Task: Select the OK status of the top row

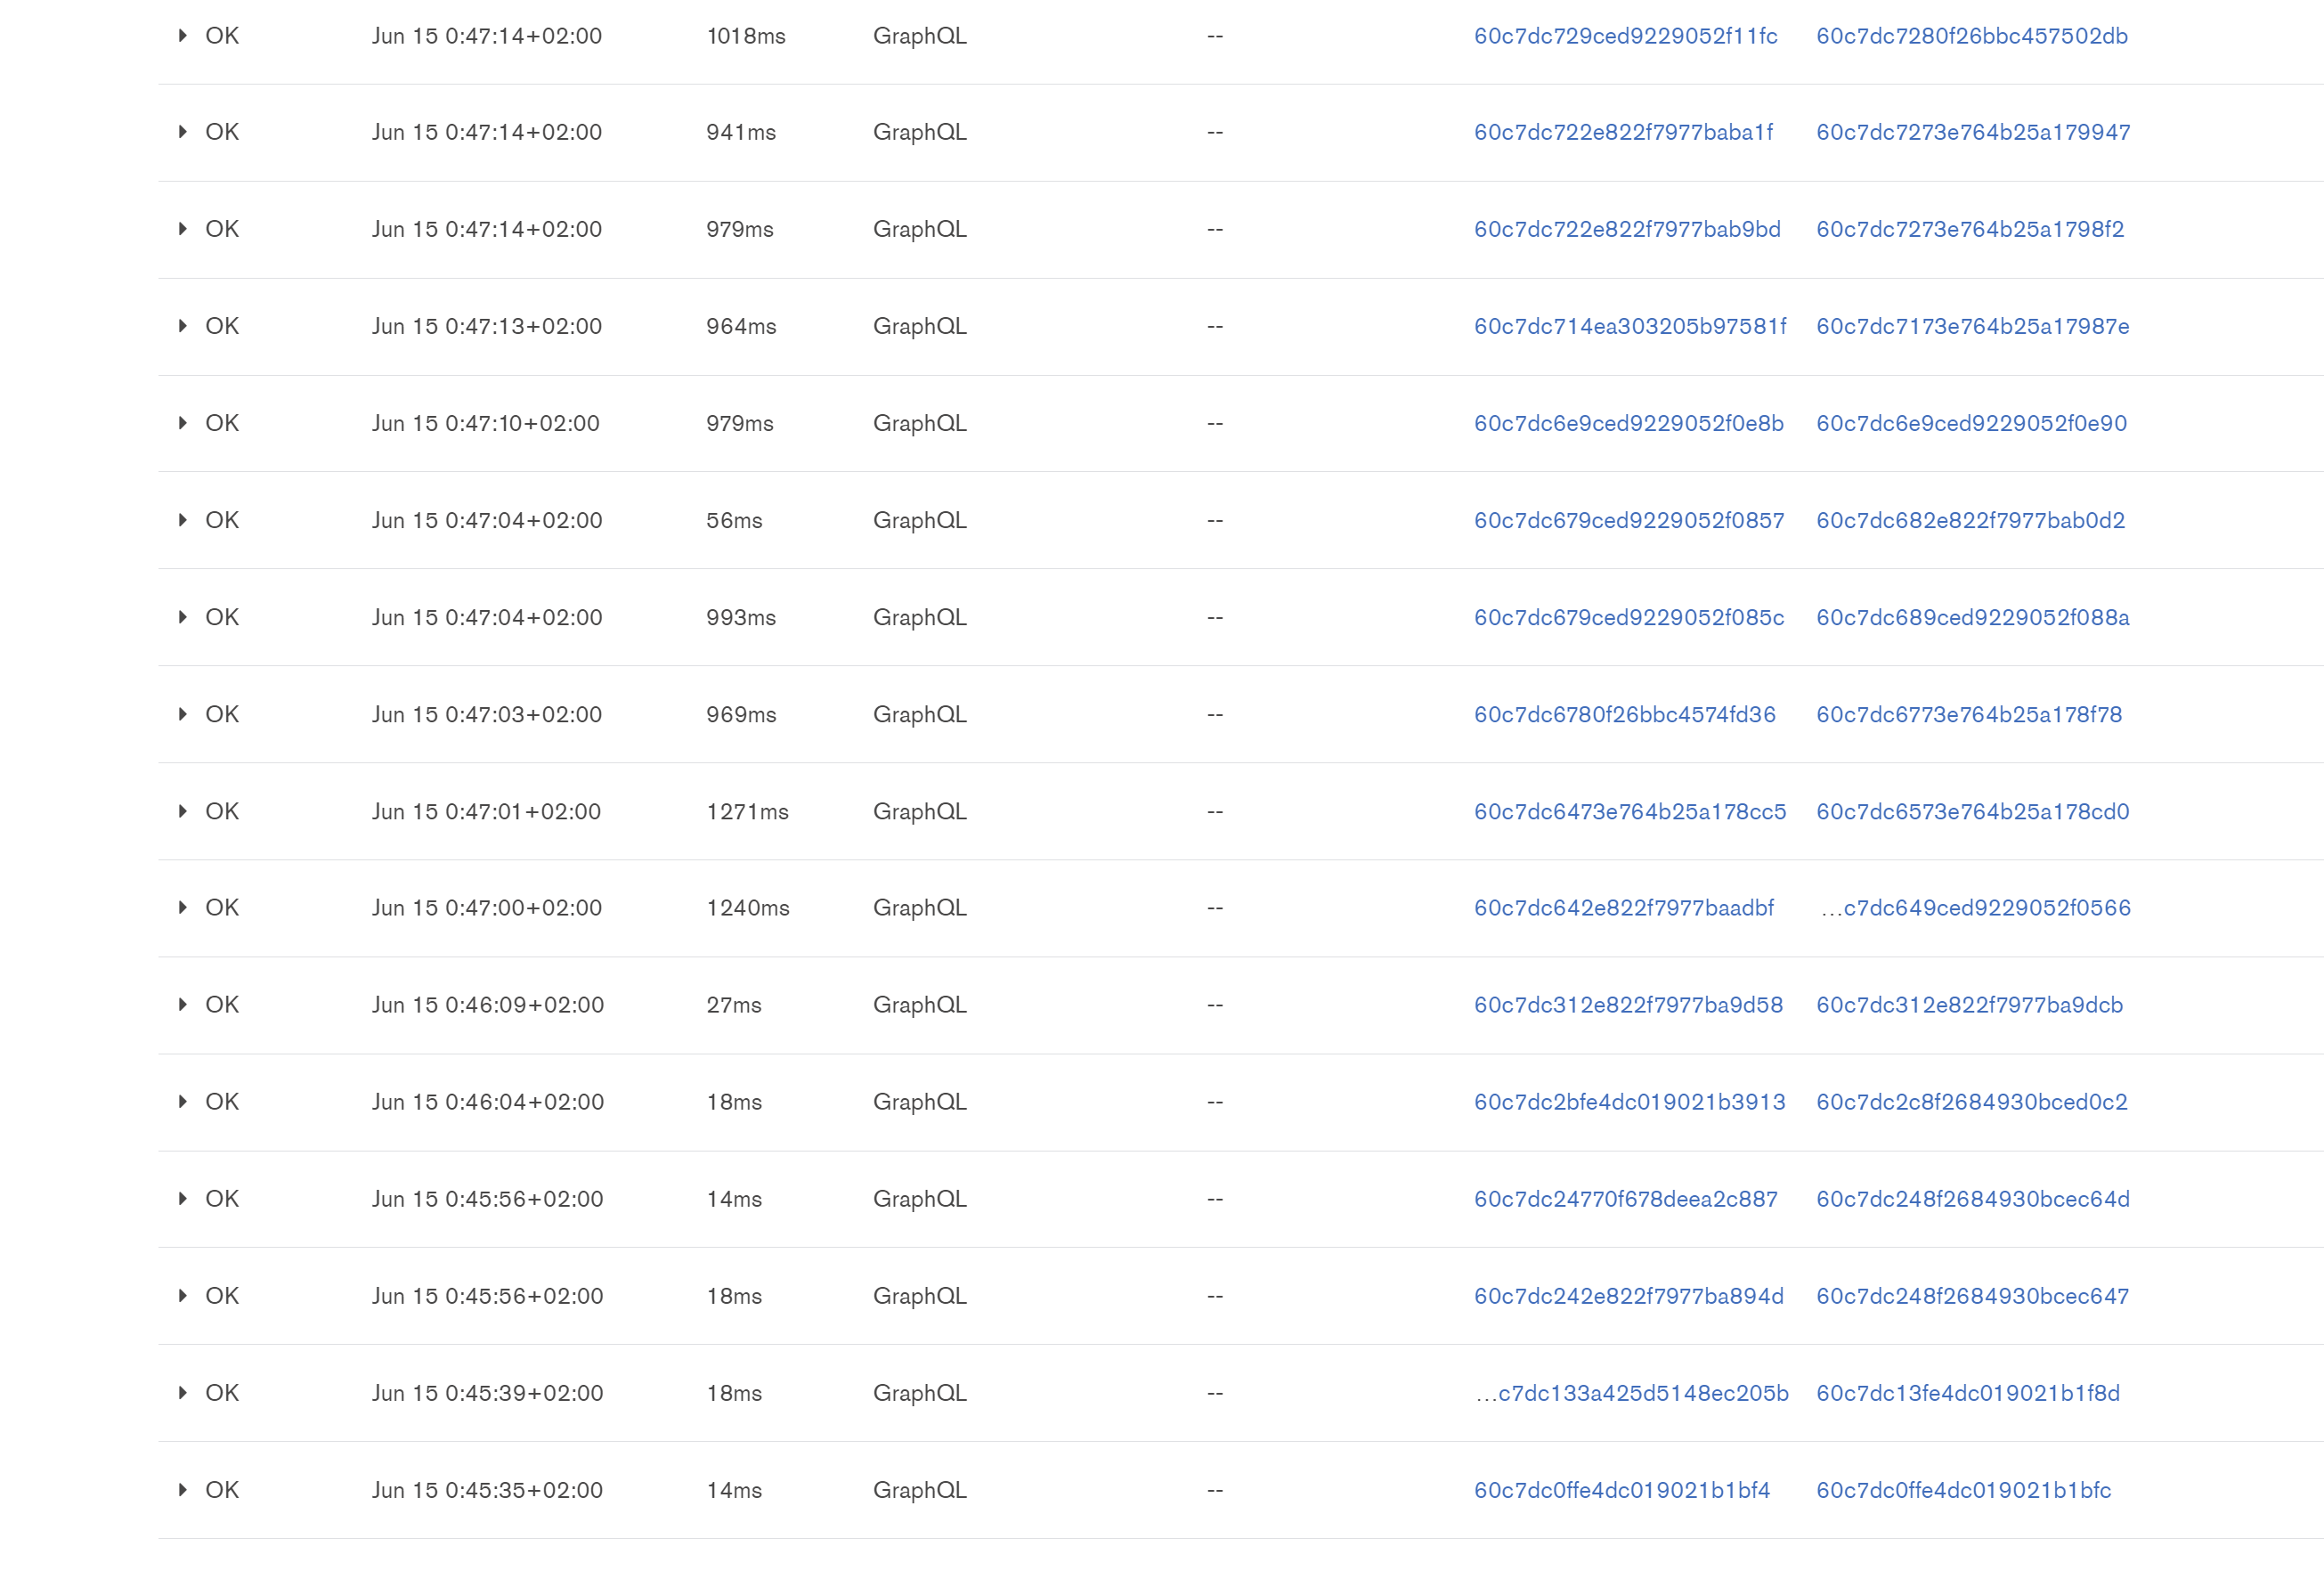Action: [x=222, y=35]
